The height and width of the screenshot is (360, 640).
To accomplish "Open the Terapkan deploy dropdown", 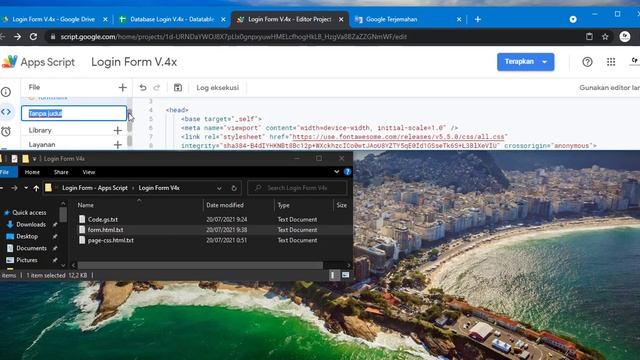I will [x=544, y=62].
